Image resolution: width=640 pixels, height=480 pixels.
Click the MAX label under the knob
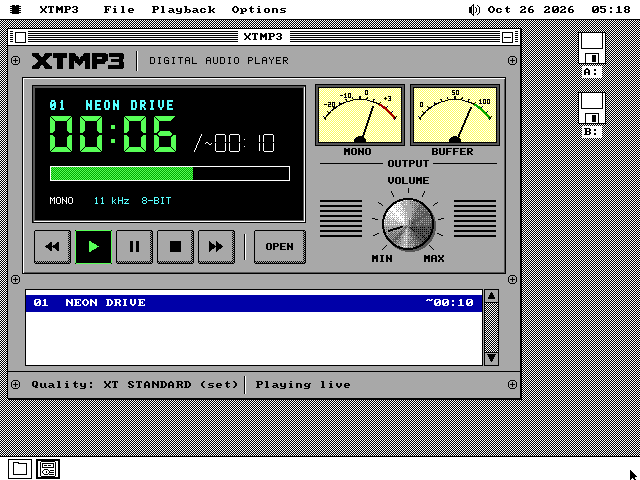(x=434, y=259)
